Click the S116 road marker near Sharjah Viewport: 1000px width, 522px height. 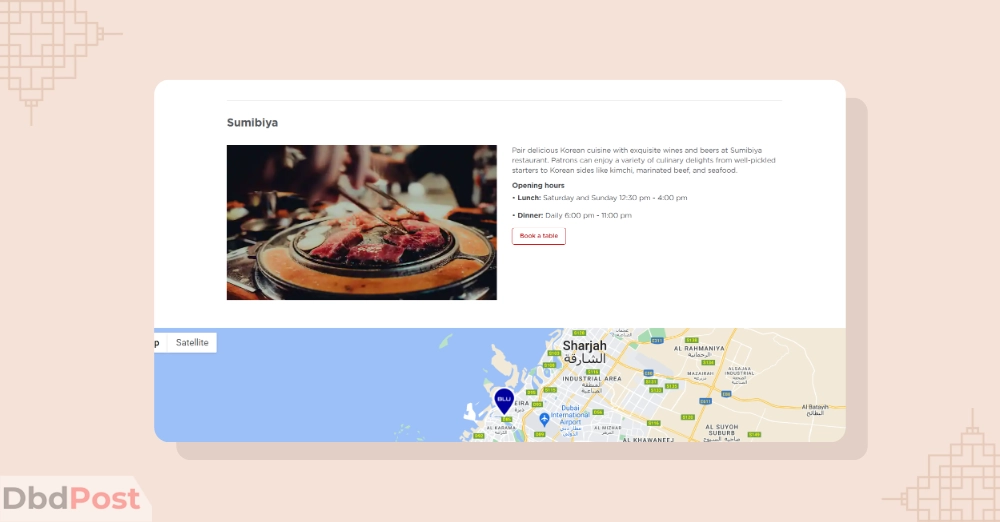coord(593,371)
